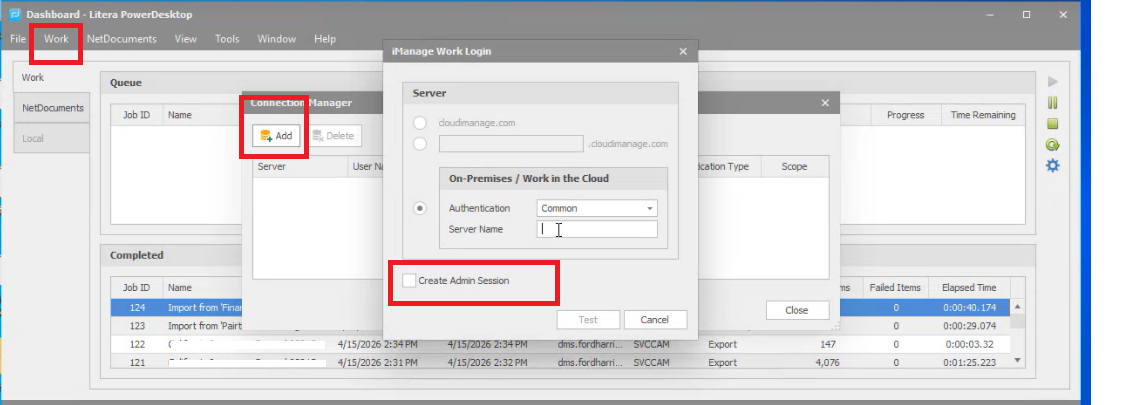This screenshot has width=1147, height=405.
Task: Open the Window menu
Action: tap(277, 39)
